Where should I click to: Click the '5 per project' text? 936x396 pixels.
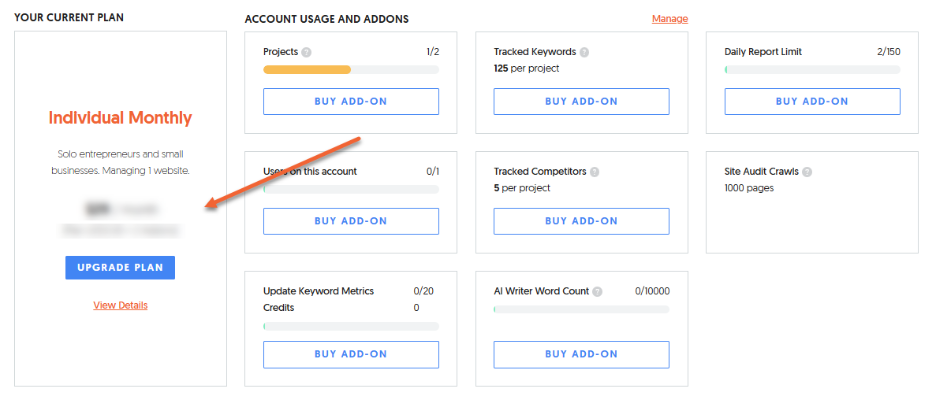point(522,188)
